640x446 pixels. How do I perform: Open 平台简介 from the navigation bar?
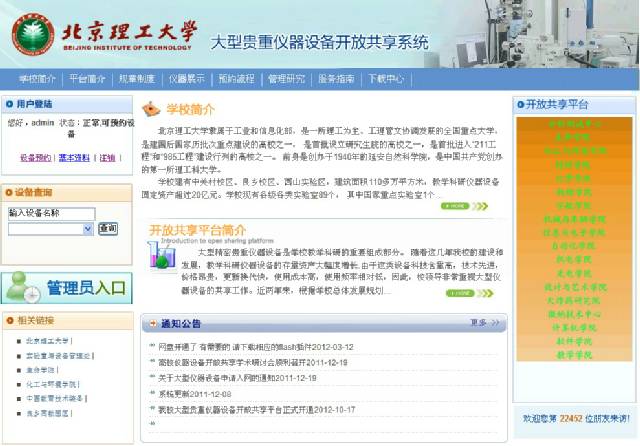pos(87,78)
